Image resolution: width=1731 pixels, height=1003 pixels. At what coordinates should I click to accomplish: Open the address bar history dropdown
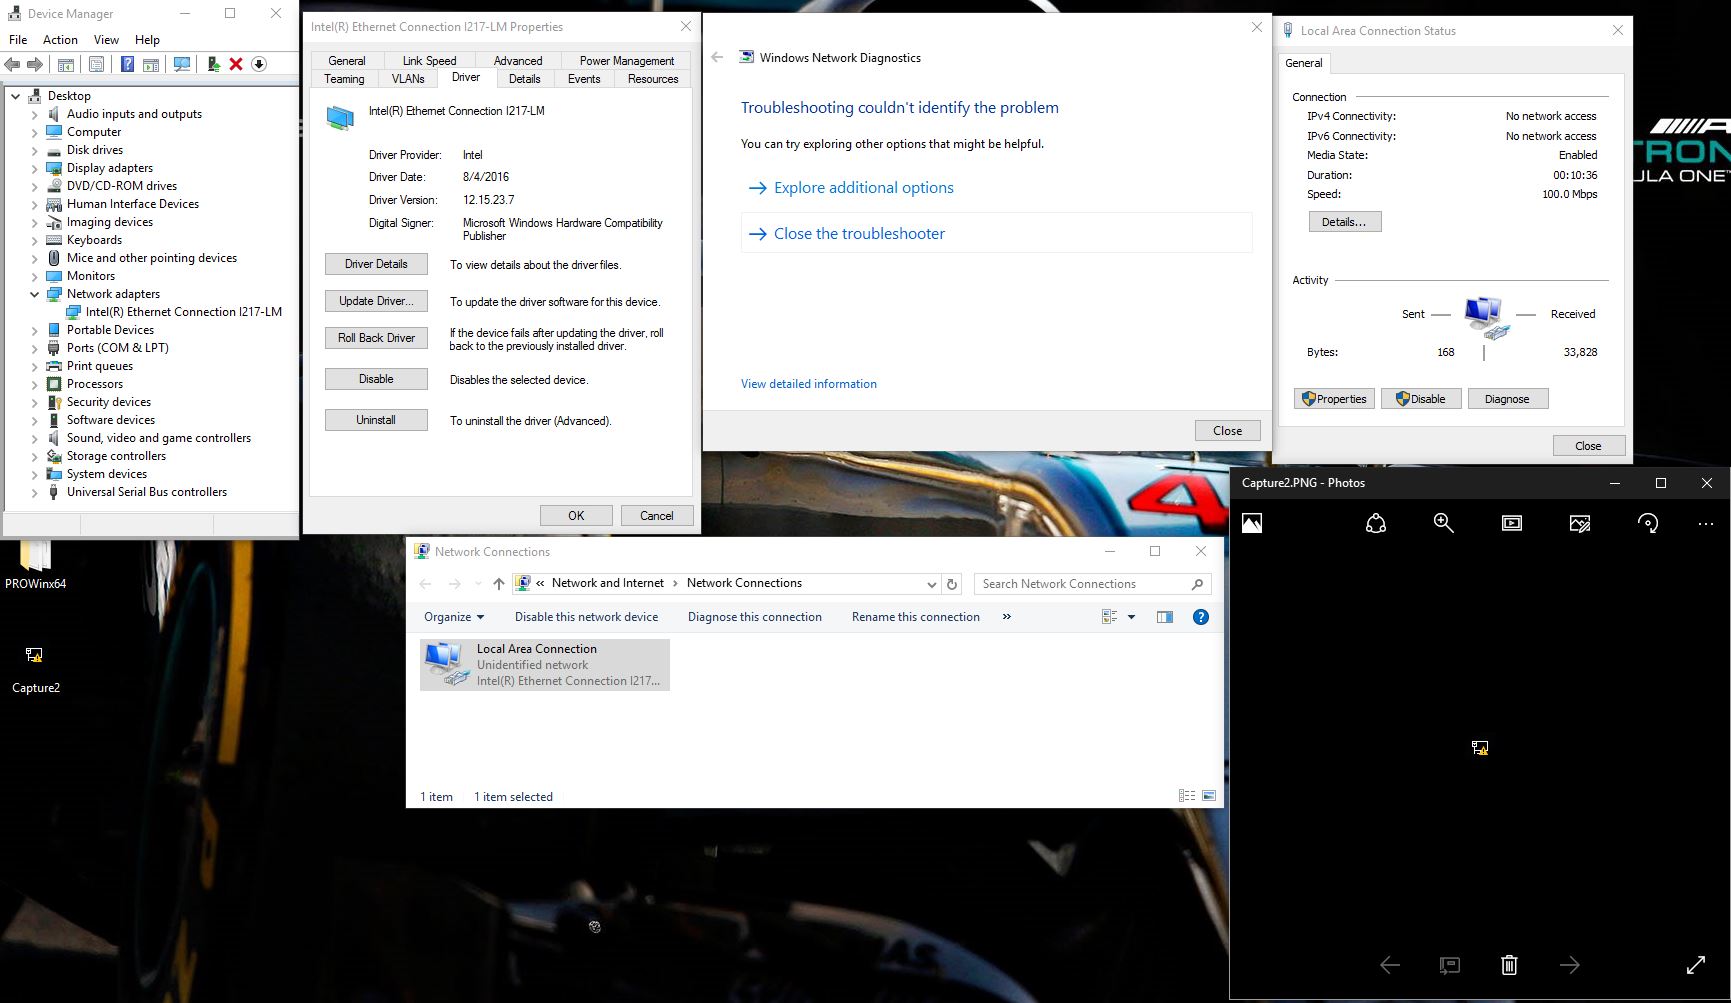pos(931,584)
